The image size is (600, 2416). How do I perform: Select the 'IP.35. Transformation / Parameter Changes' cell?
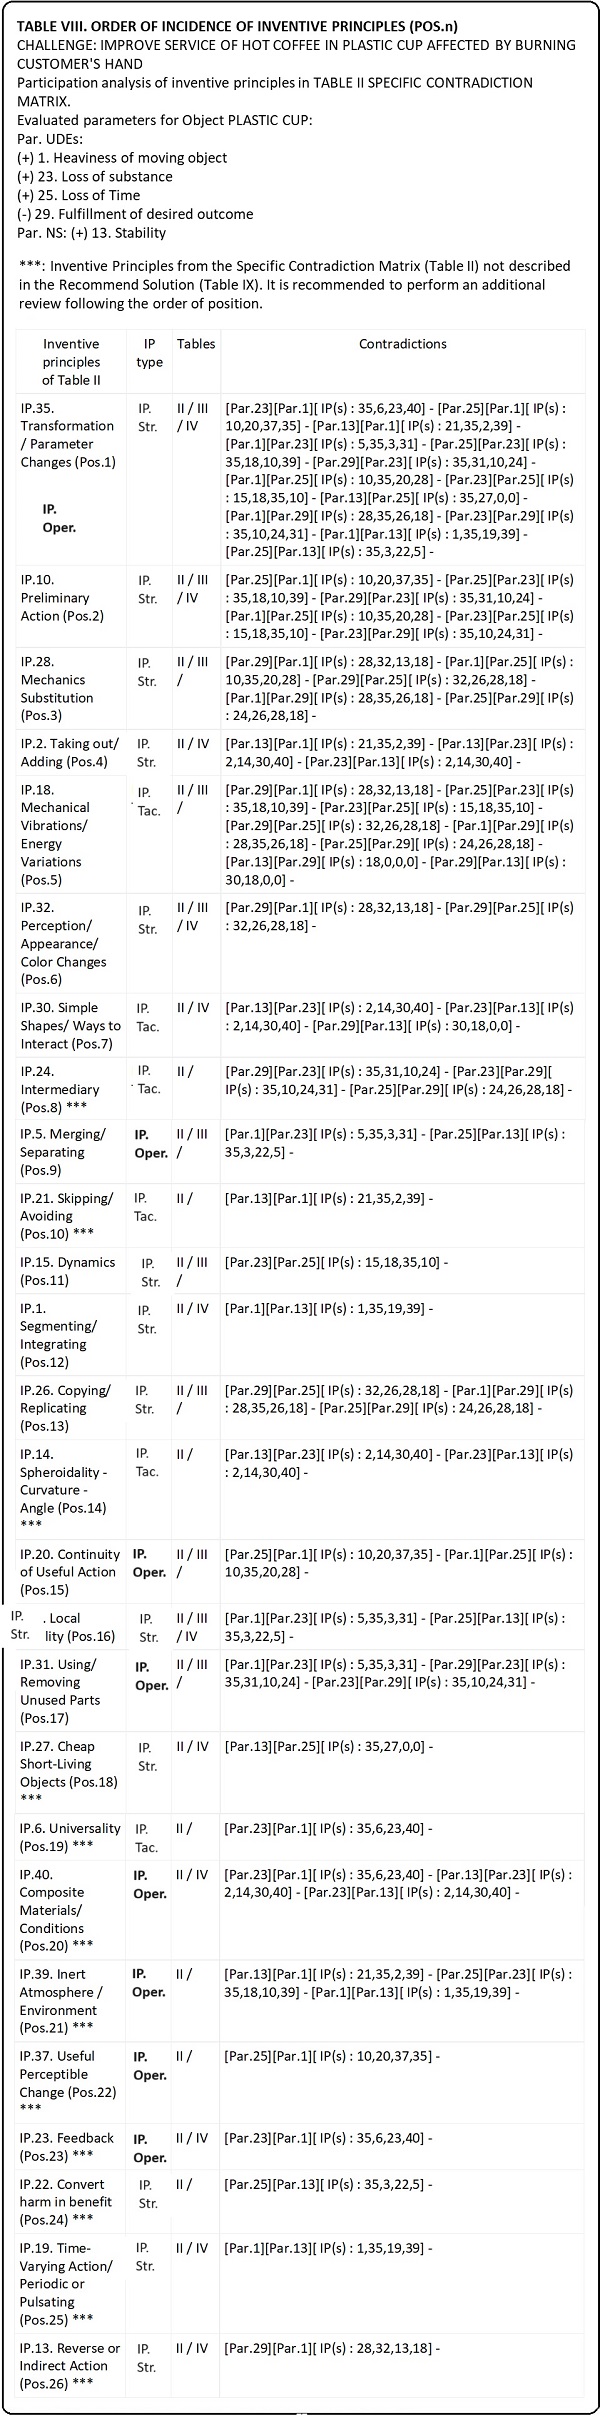[68, 435]
